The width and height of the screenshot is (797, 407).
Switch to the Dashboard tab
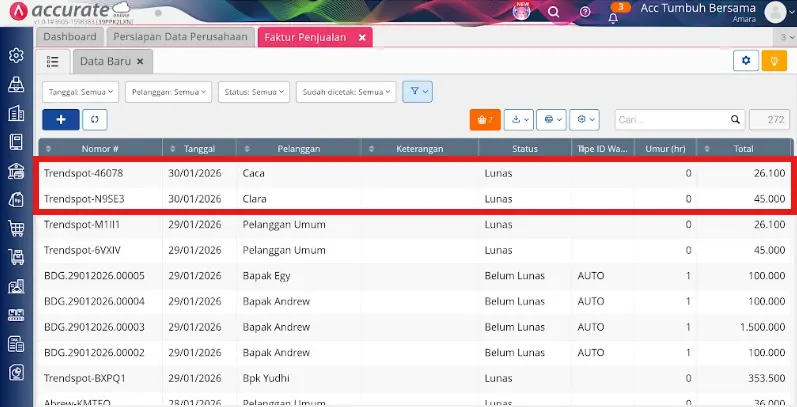(70, 37)
